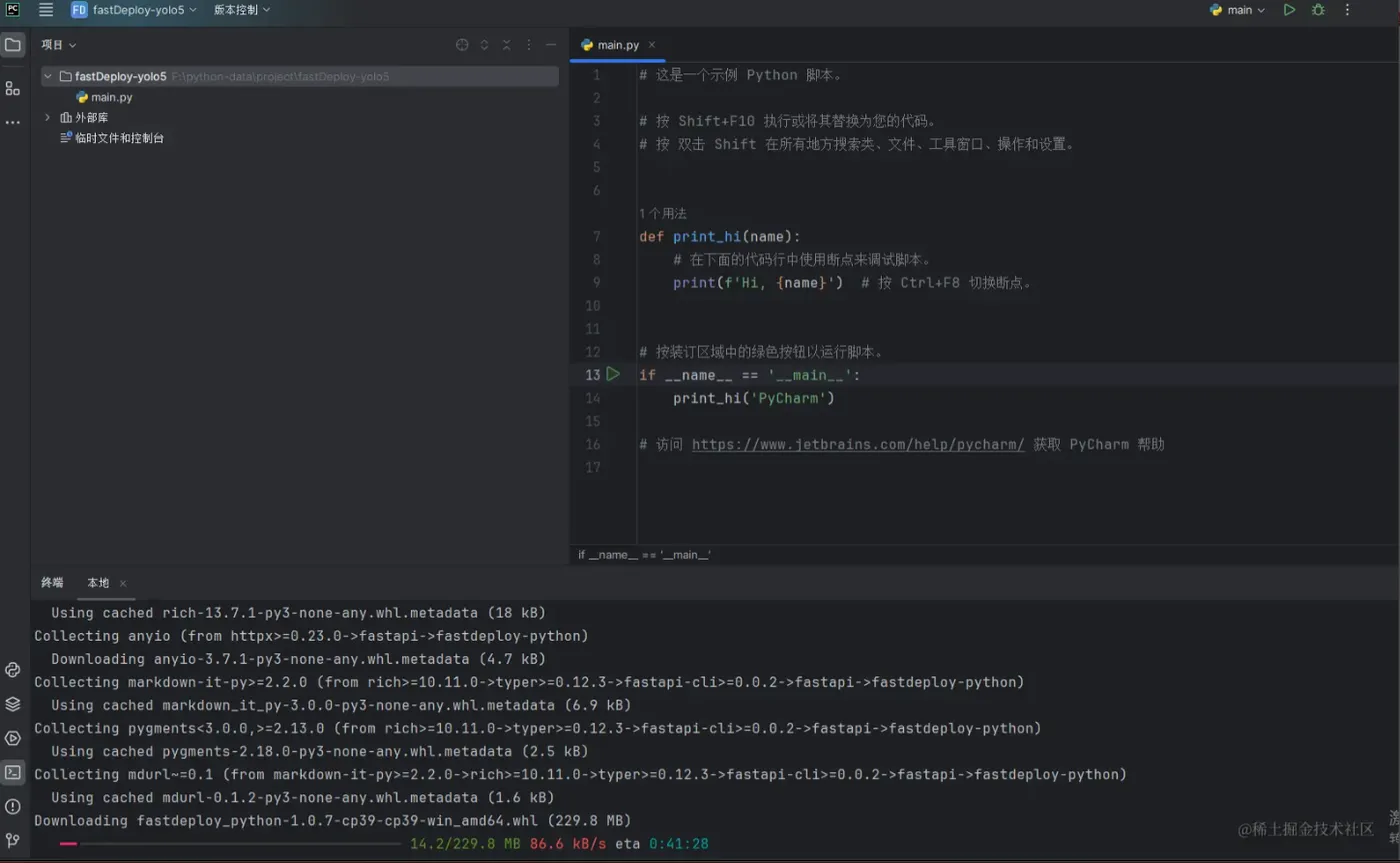Screen dimensions: 1400x863
Task: Collapse the fastDeploy-yolo5 root folder
Action: 47,76
